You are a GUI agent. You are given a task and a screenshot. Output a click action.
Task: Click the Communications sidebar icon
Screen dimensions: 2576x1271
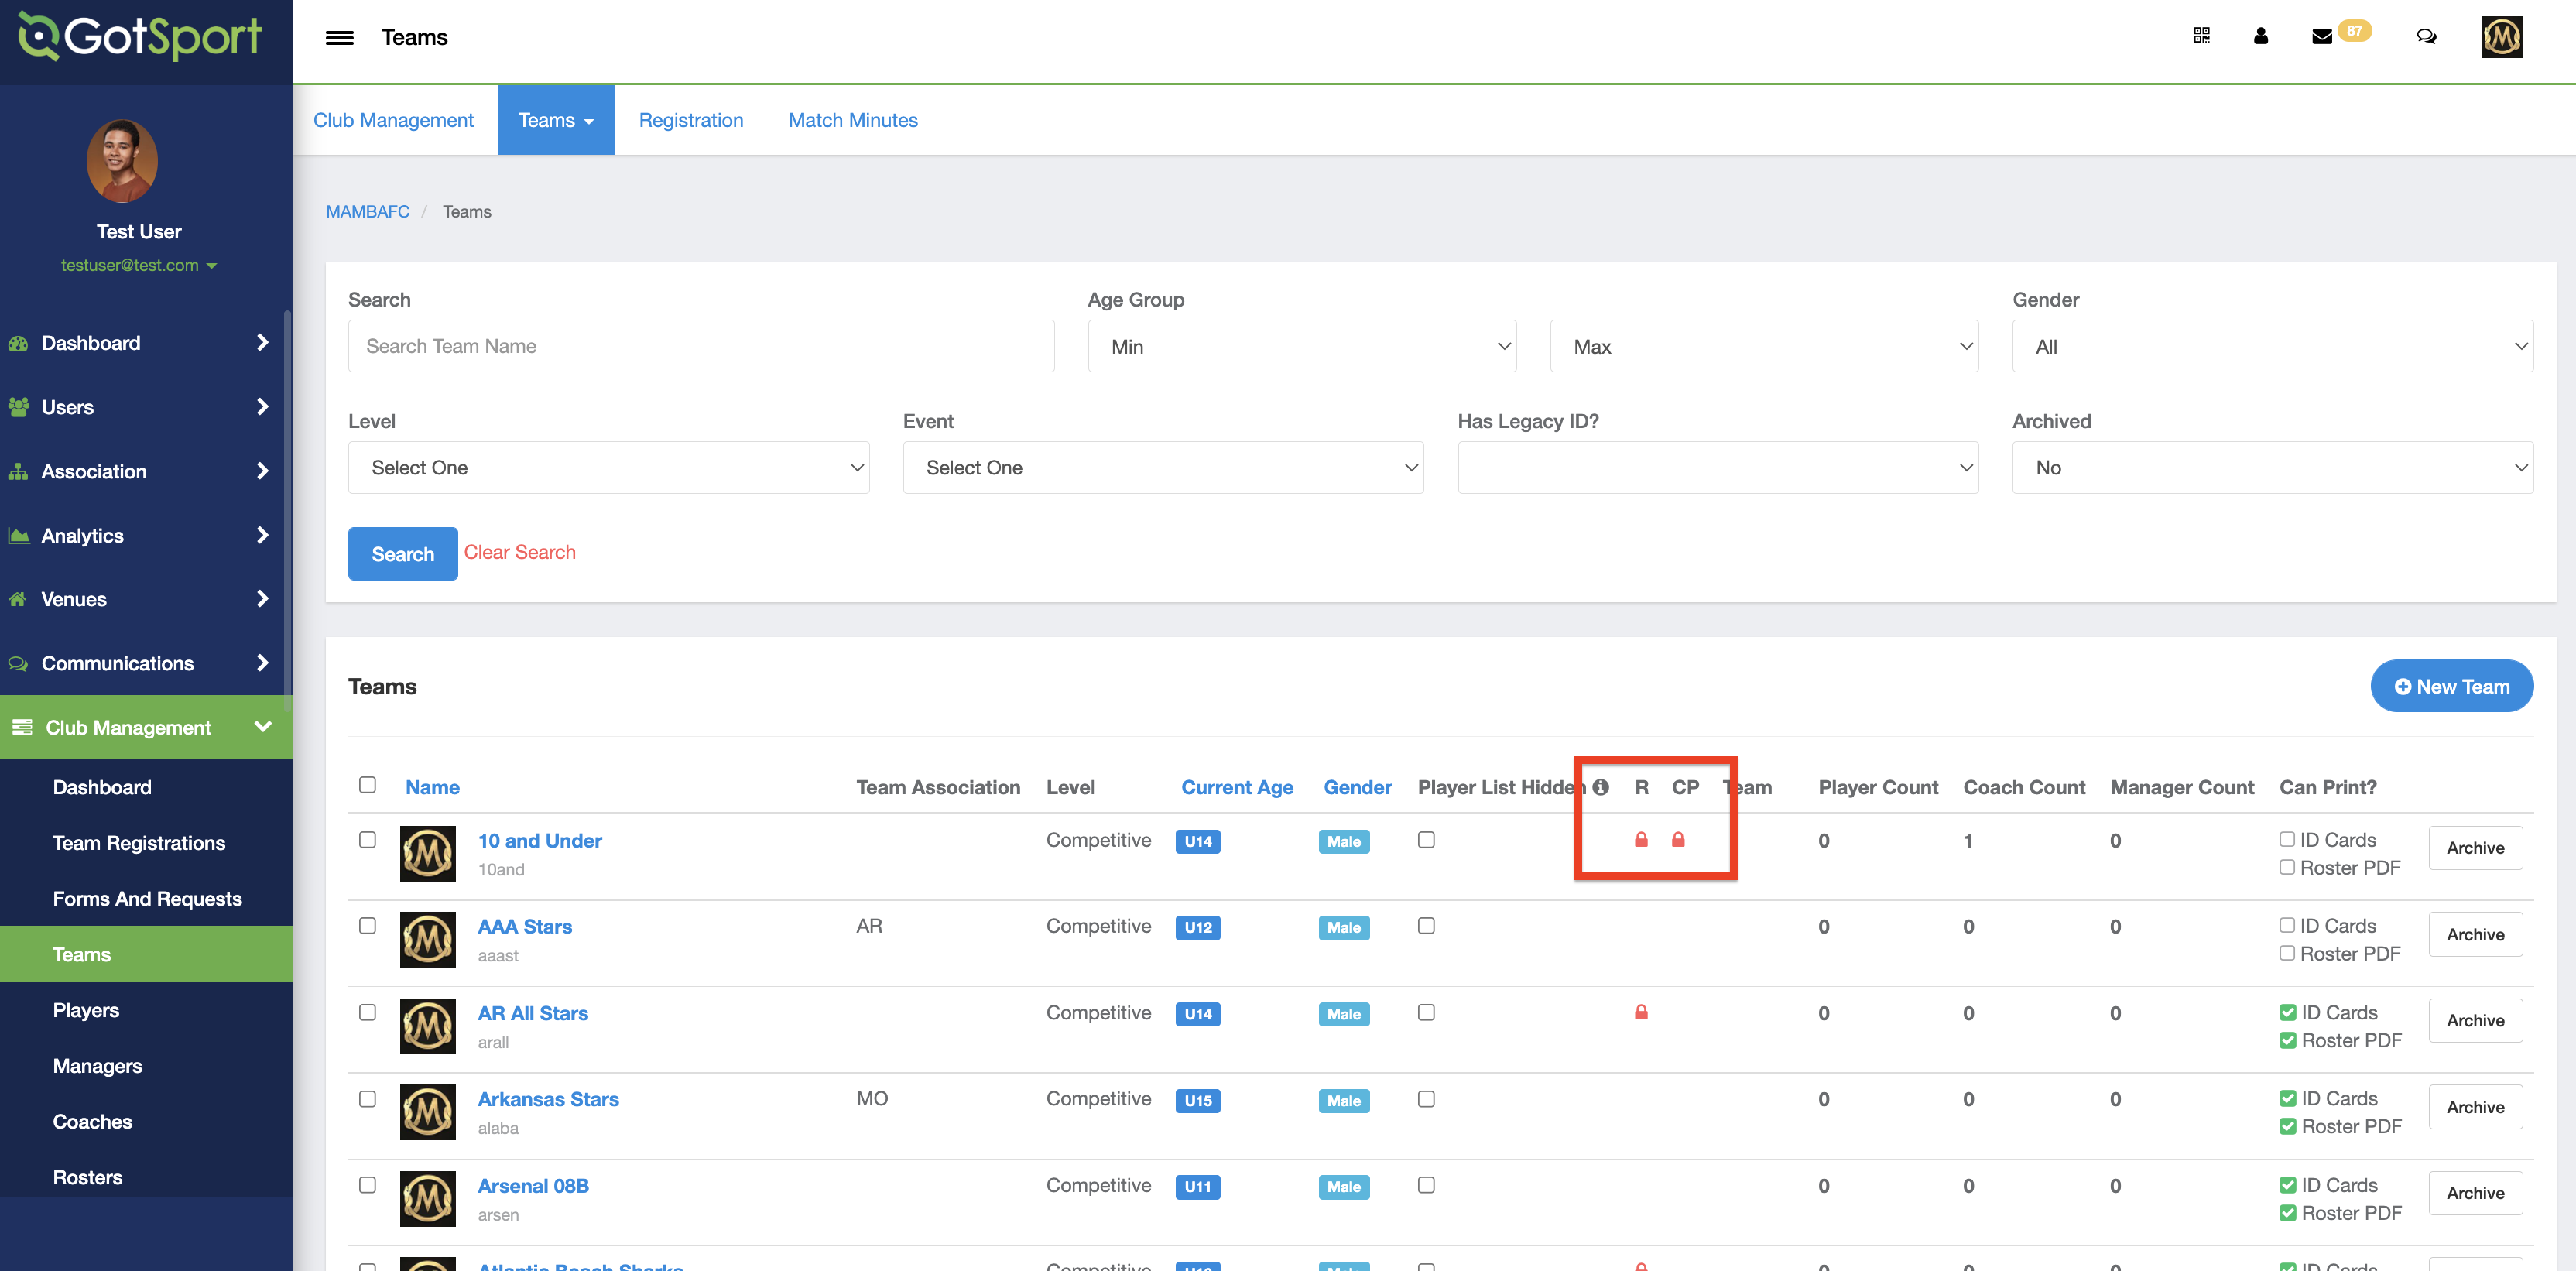point(18,663)
